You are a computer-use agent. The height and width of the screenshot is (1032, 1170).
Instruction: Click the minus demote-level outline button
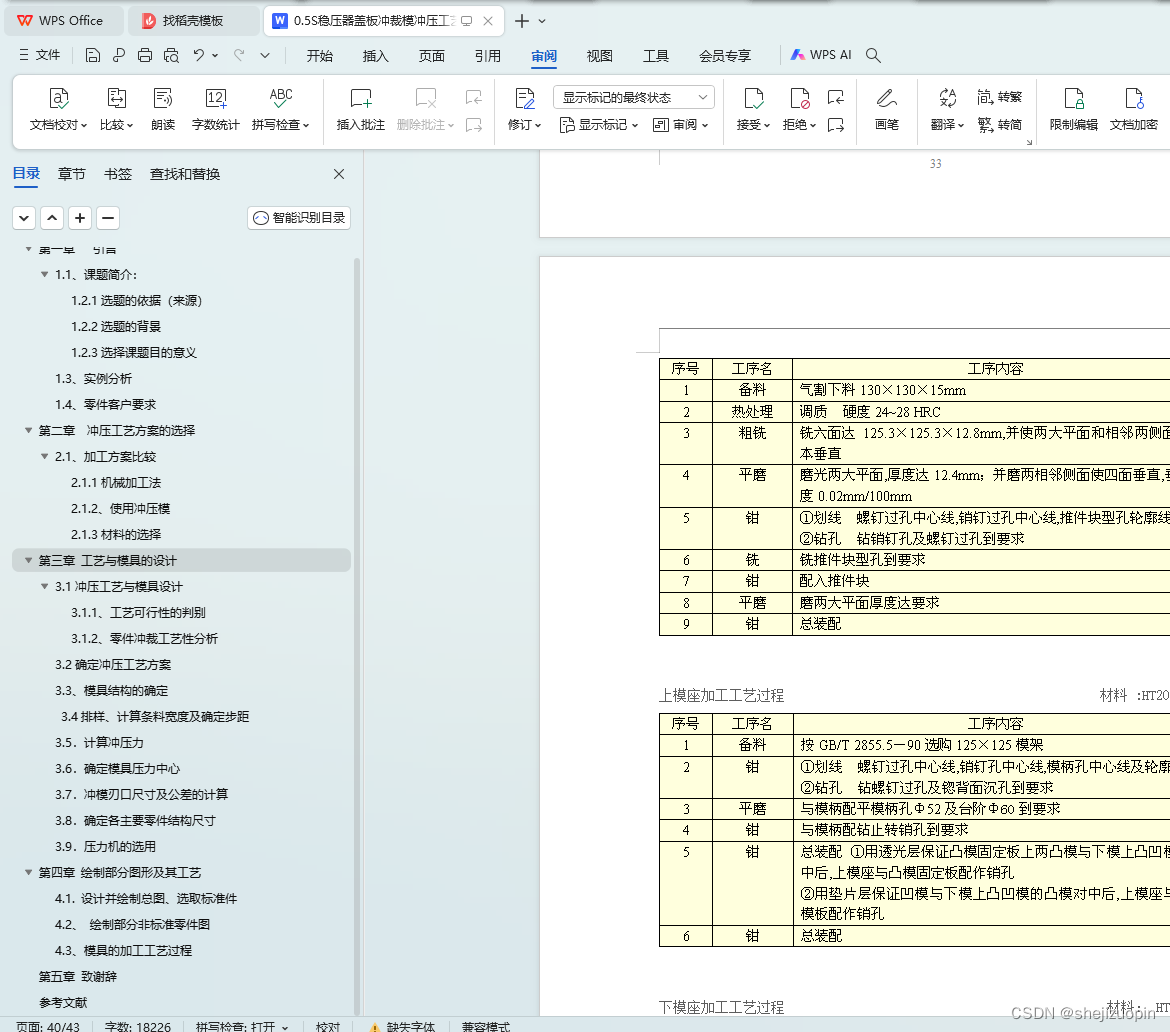tap(107, 218)
